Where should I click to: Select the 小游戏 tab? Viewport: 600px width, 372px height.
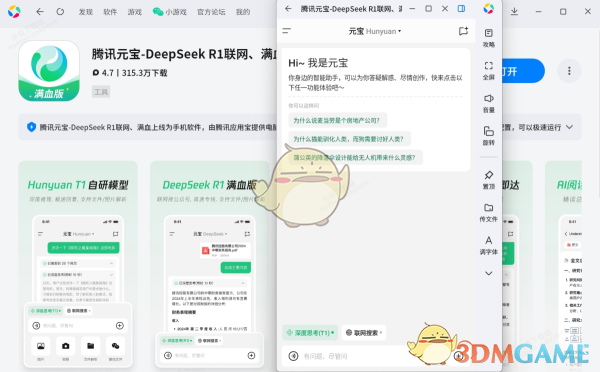coord(170,12)
